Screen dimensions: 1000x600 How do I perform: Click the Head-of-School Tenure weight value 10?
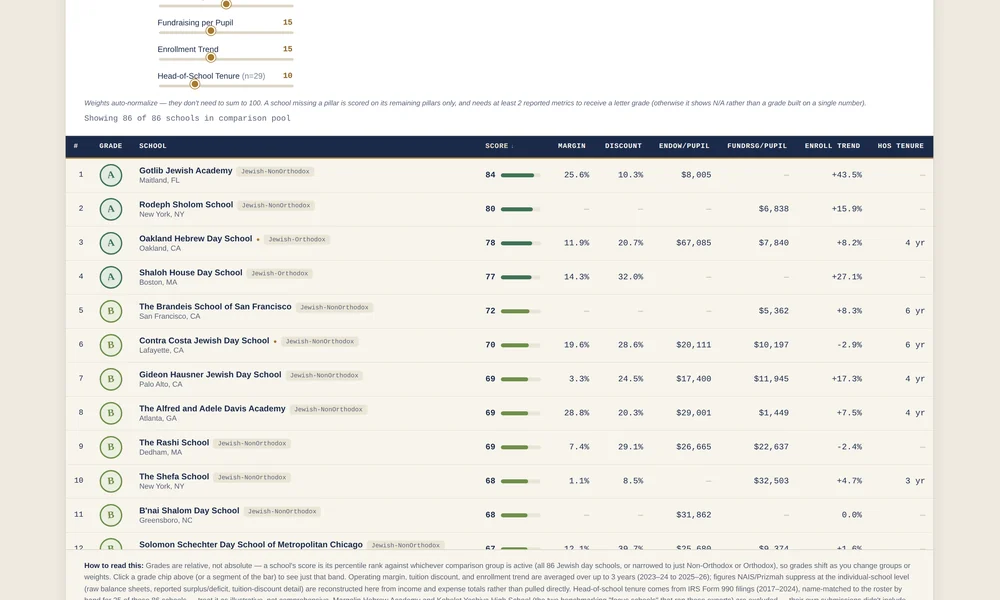288,75
